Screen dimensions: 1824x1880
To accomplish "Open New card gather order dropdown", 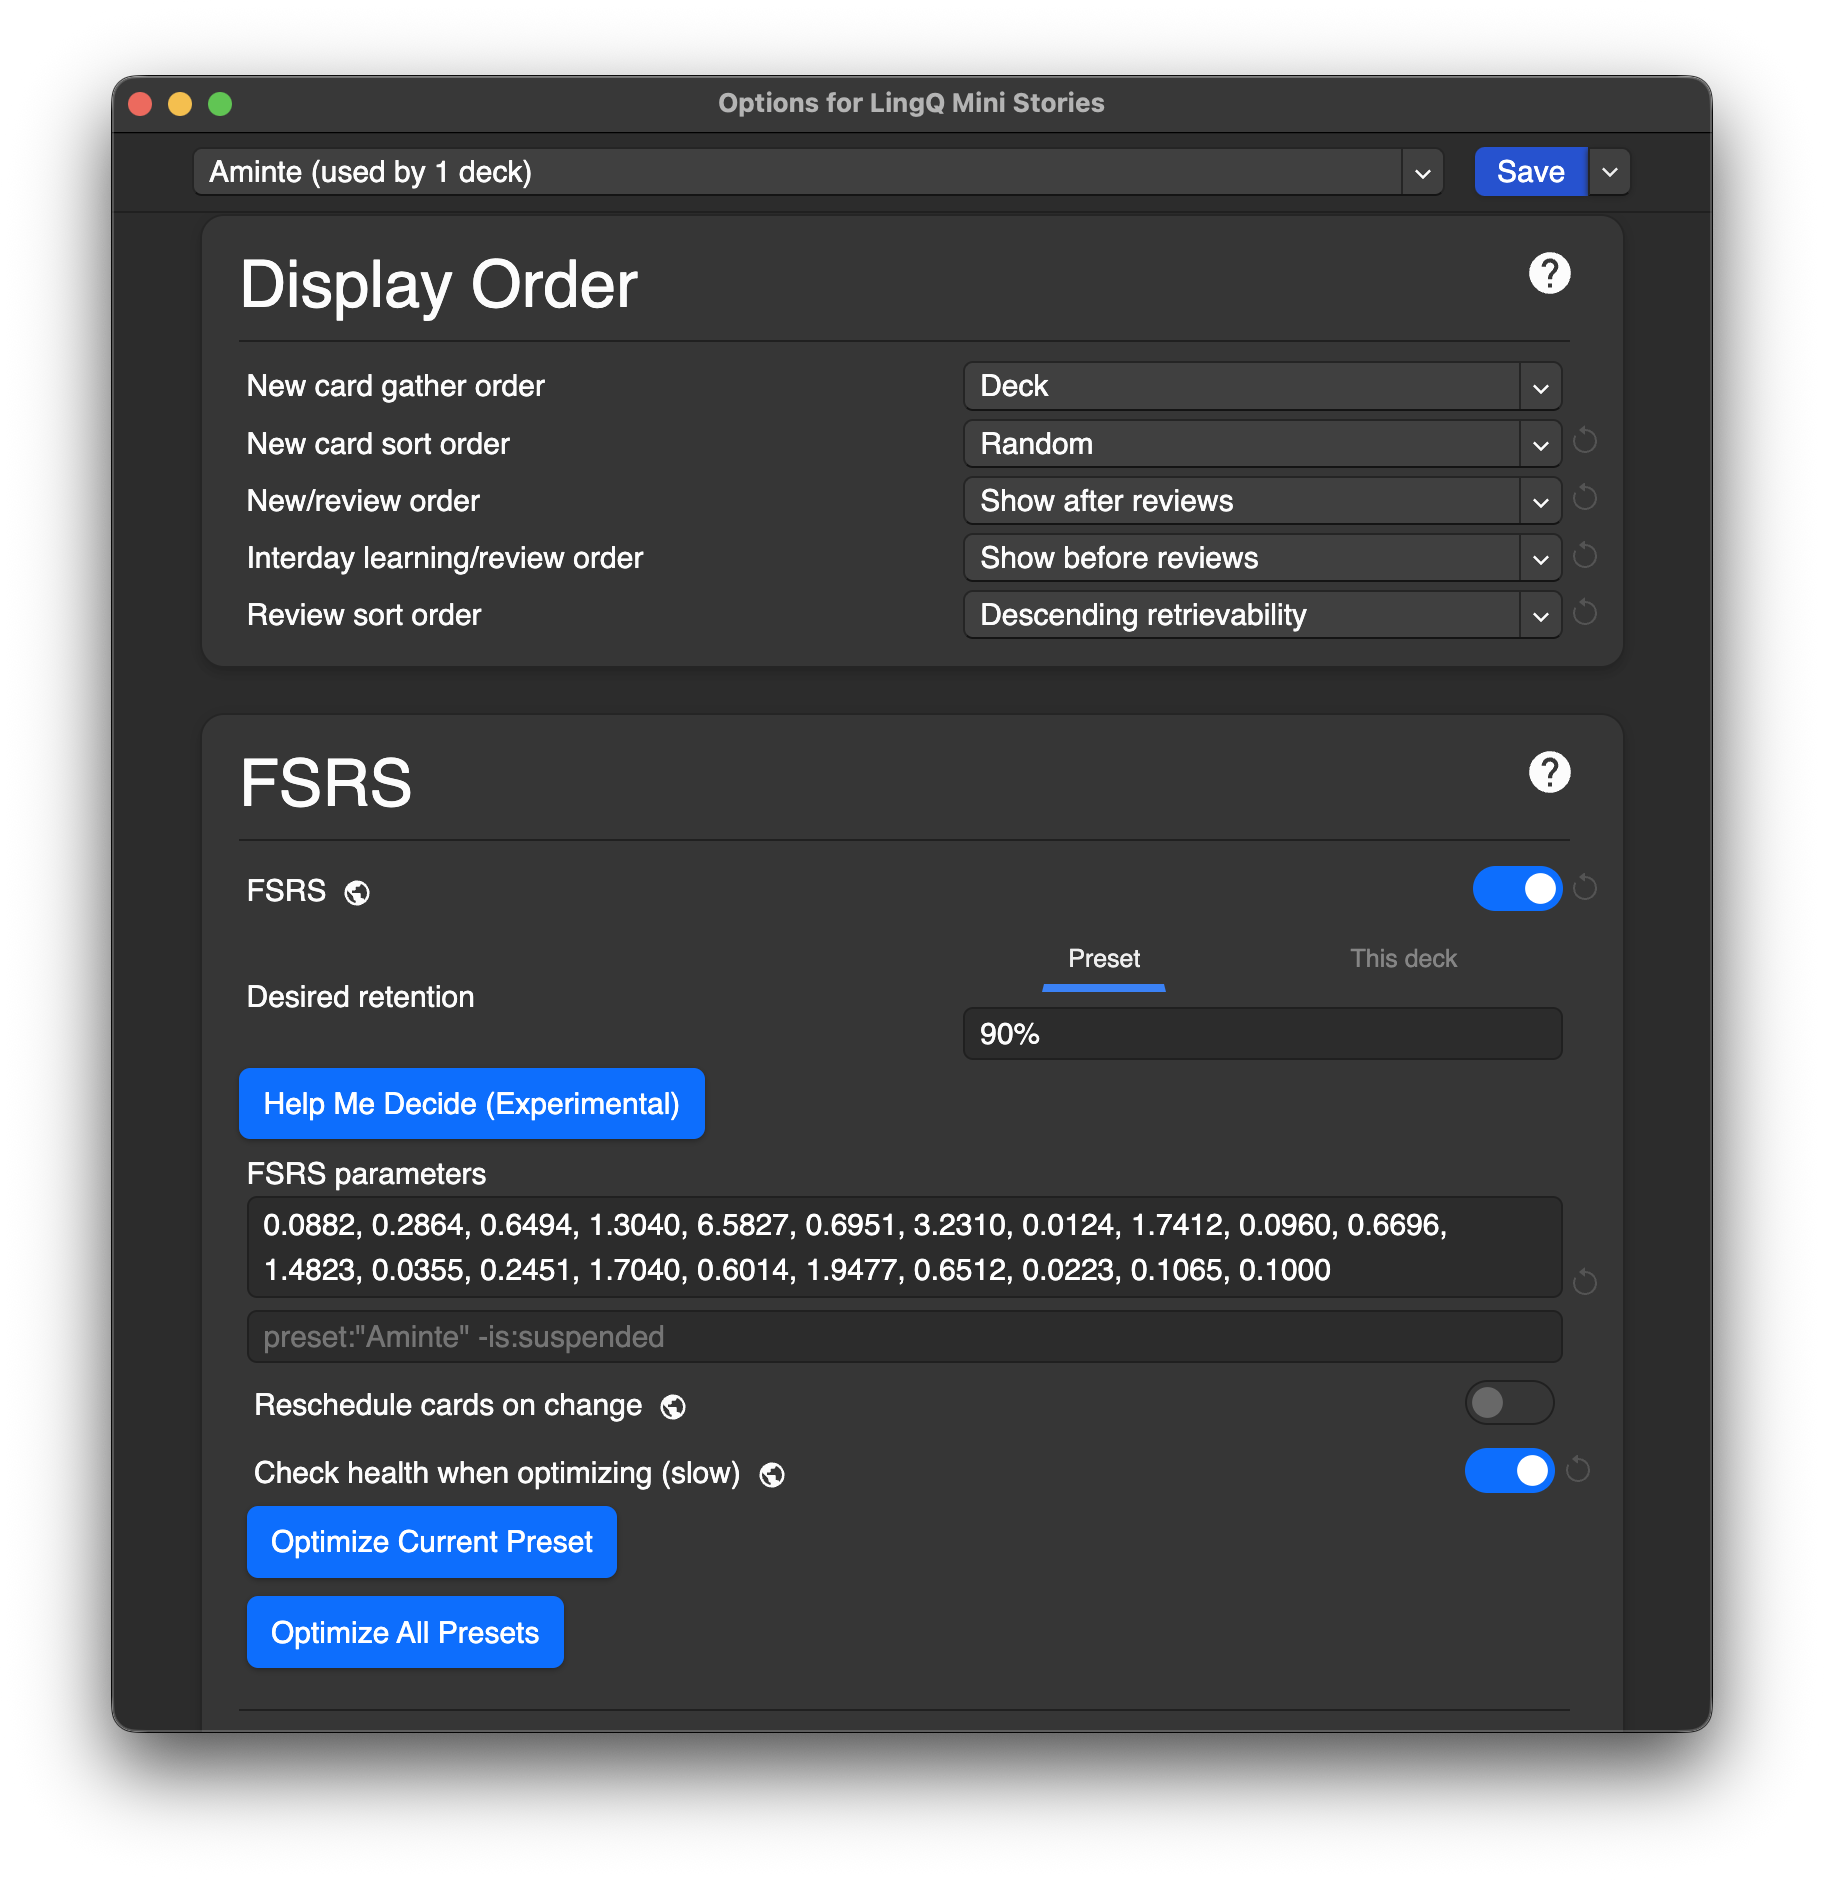I will tap(1262, 386).
